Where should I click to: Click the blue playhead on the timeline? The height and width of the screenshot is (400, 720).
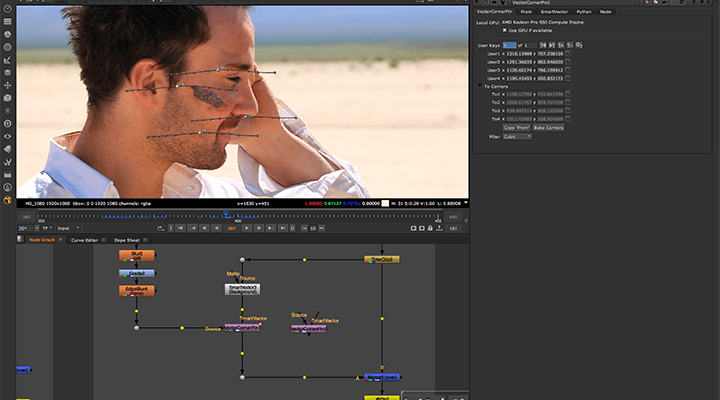coord(225,214)
